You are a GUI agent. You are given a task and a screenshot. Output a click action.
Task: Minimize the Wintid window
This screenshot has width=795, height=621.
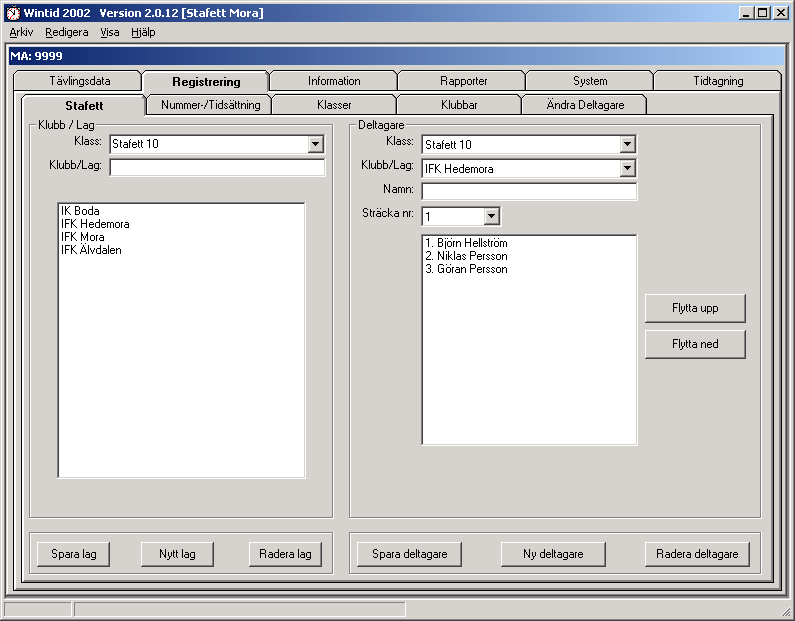click(745, 13)
